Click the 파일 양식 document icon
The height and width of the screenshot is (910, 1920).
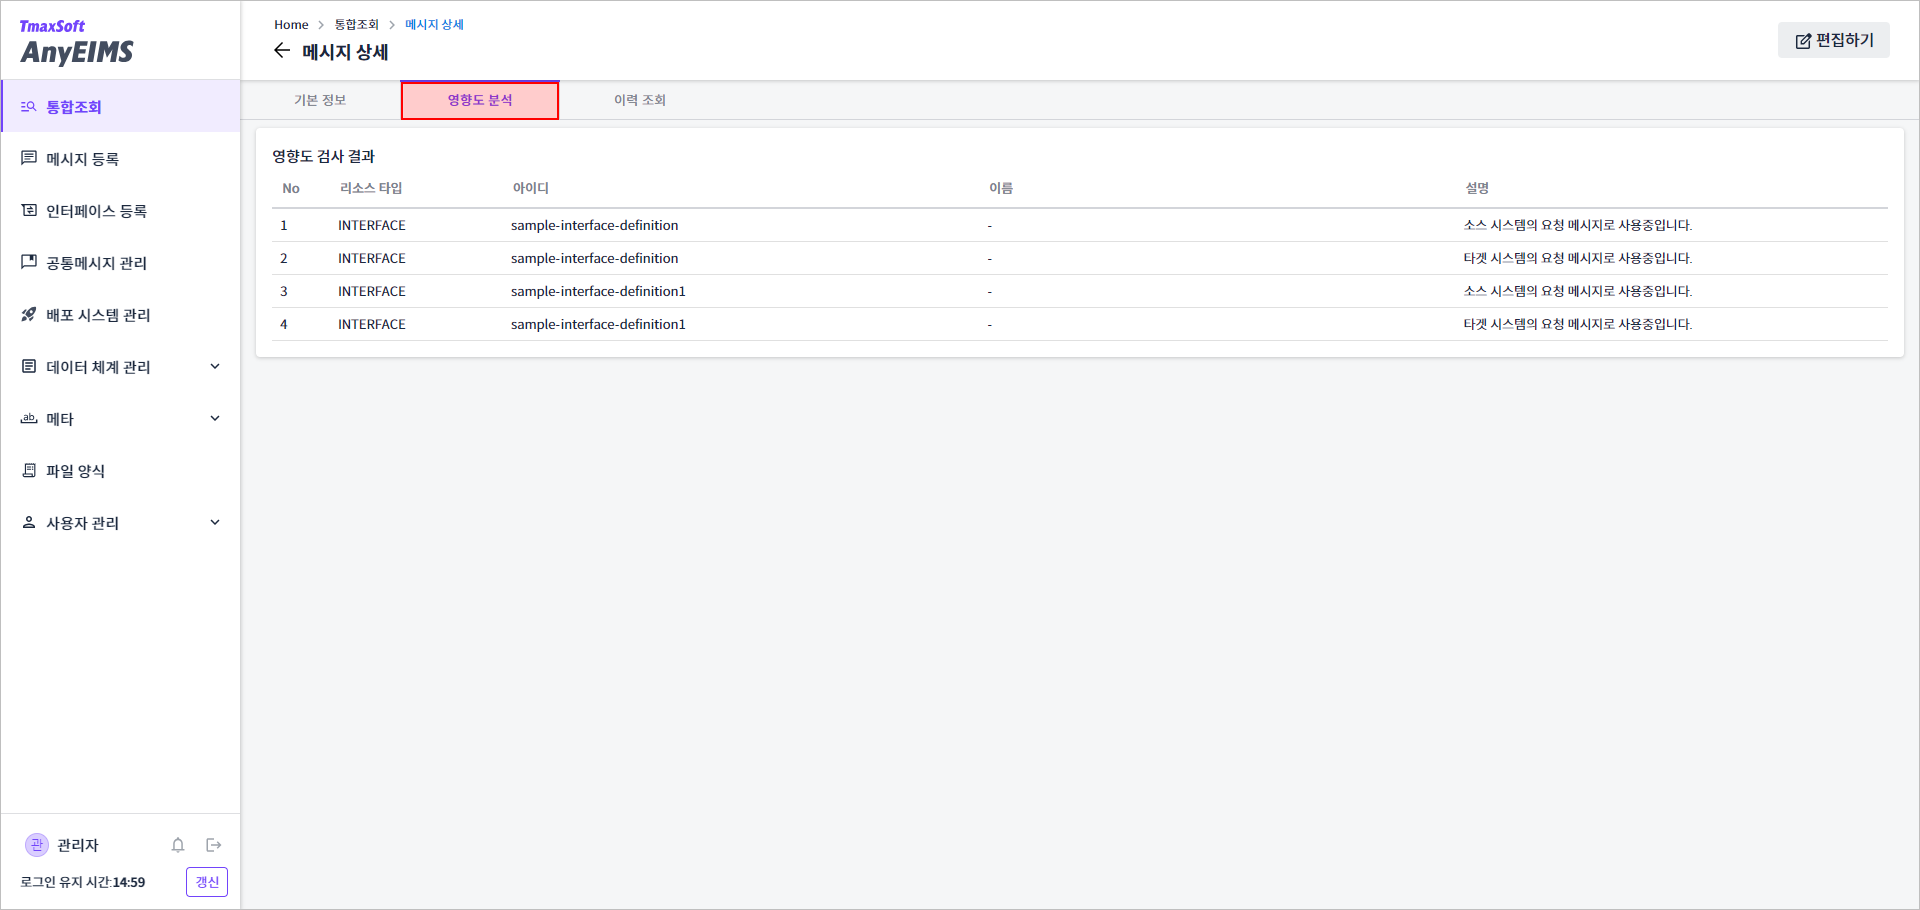coord(29,470)
